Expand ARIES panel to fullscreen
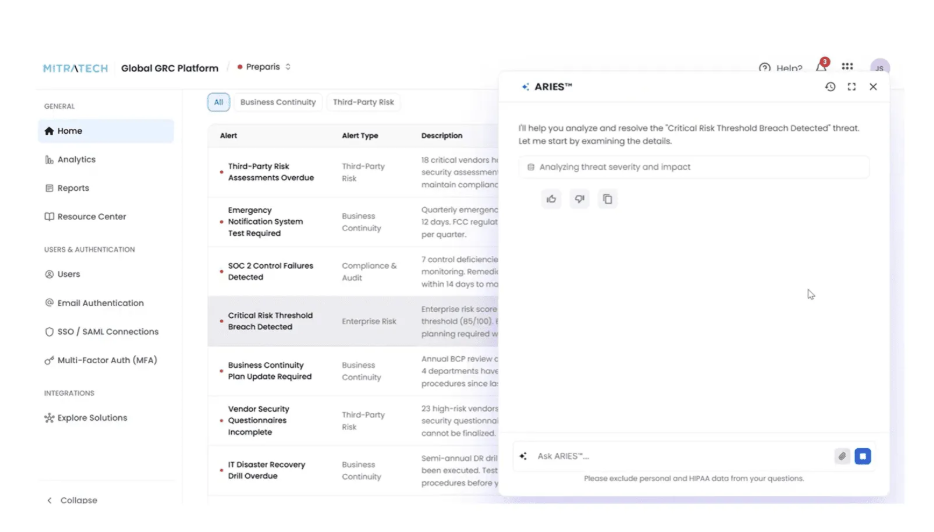 point(851,87)
